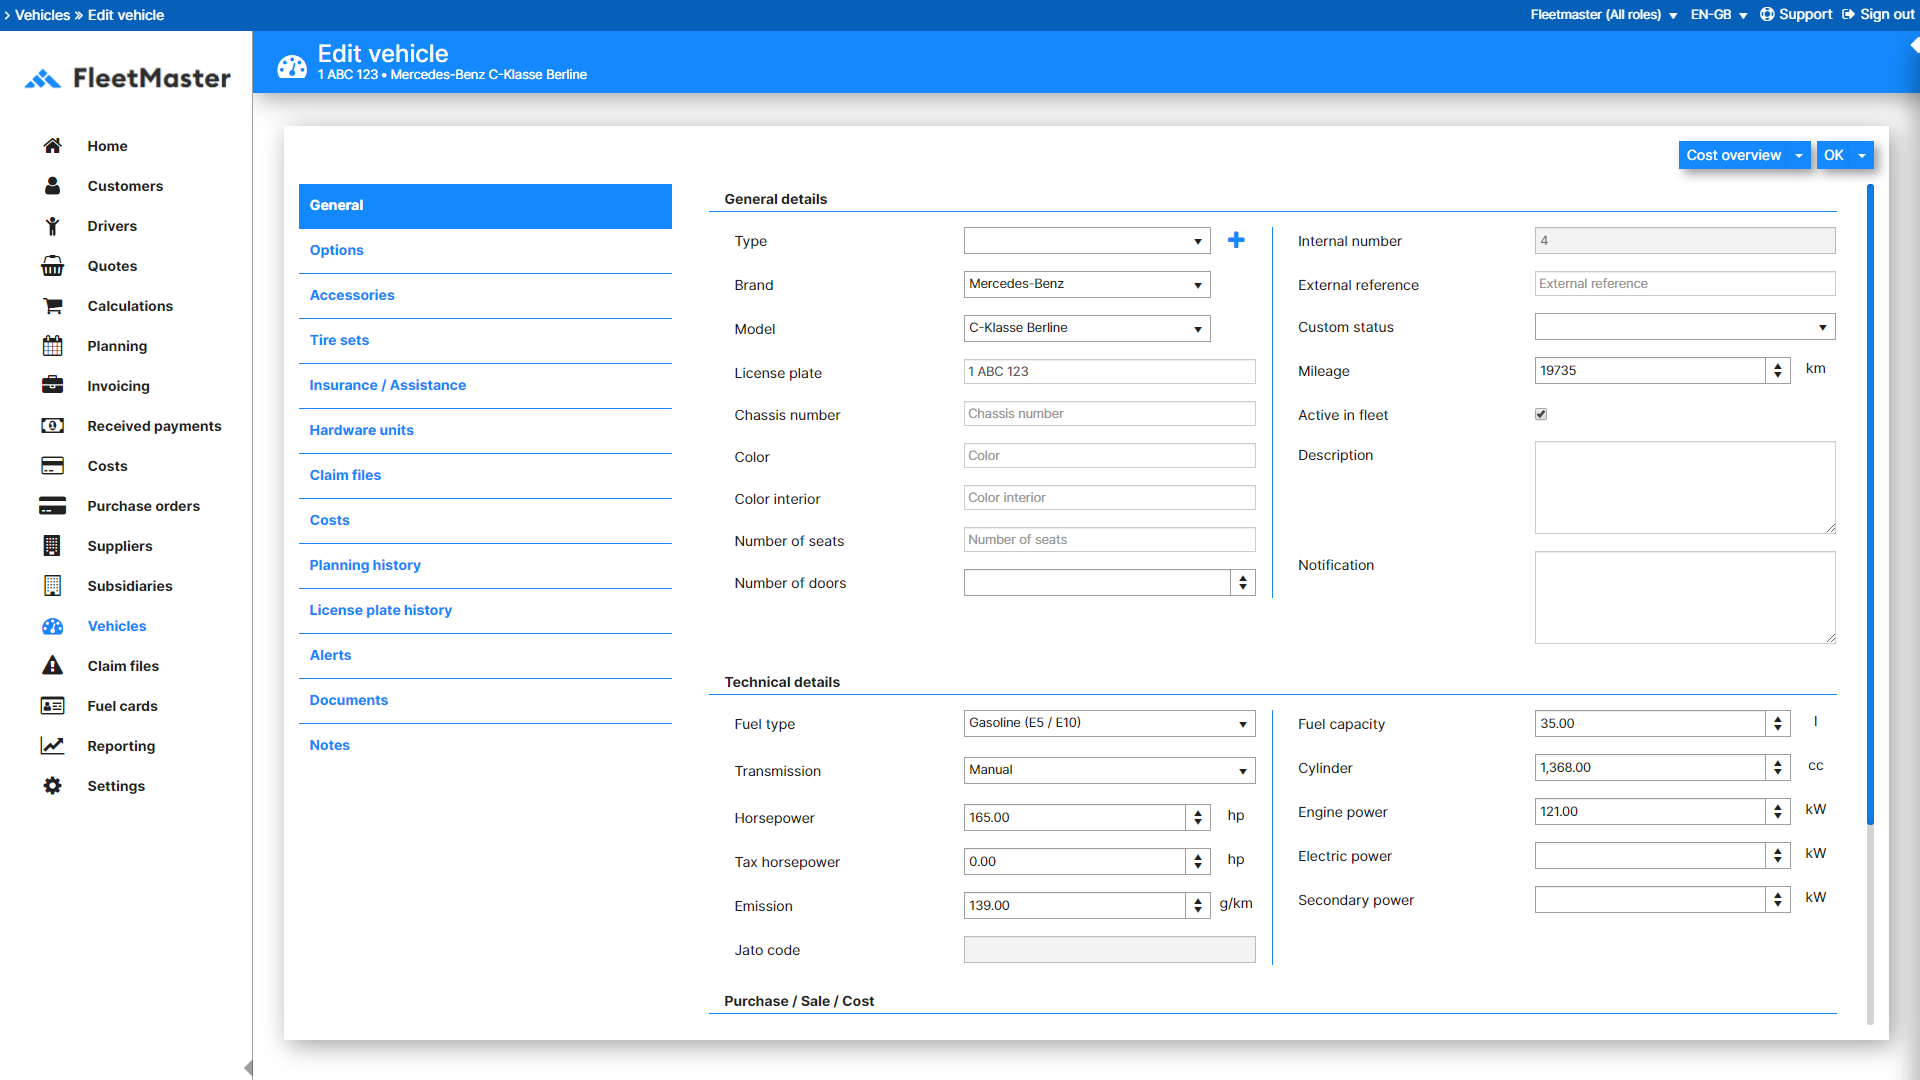The width and height of the screenshot is (1920, 1080).
Task: Click the blue plus icon next to Type
Action: (x=1237, y=240)
